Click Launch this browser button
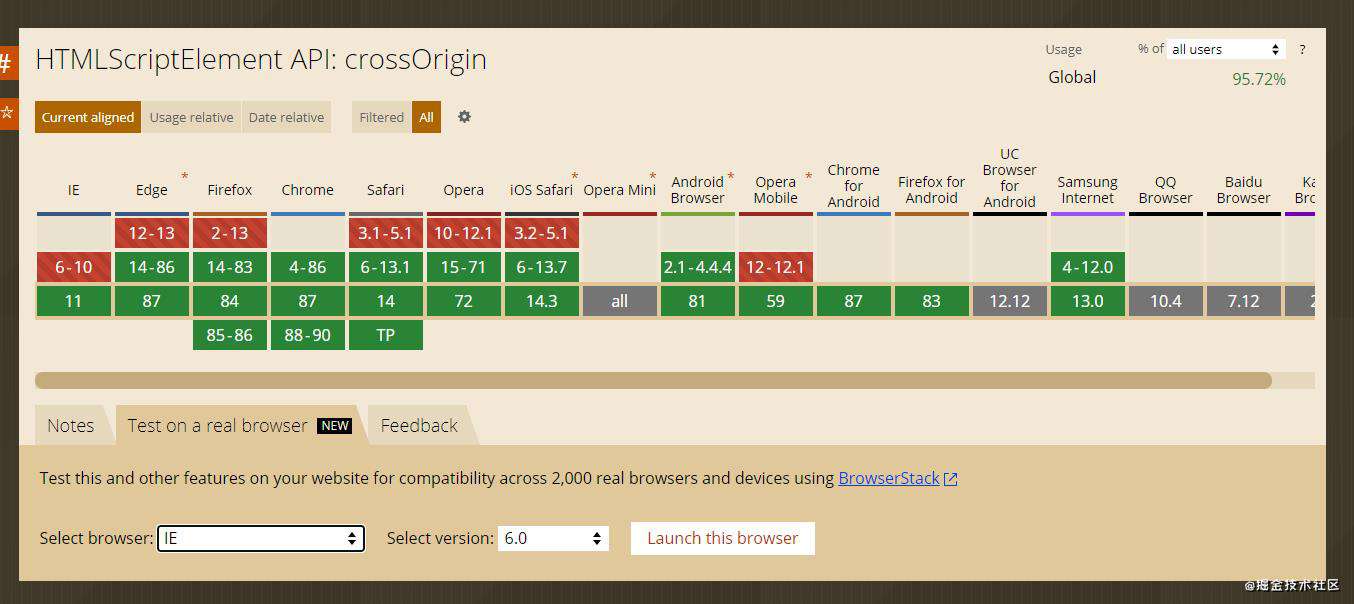The height and width of the screenshot is (604, 1354). [x=723, y=538]
